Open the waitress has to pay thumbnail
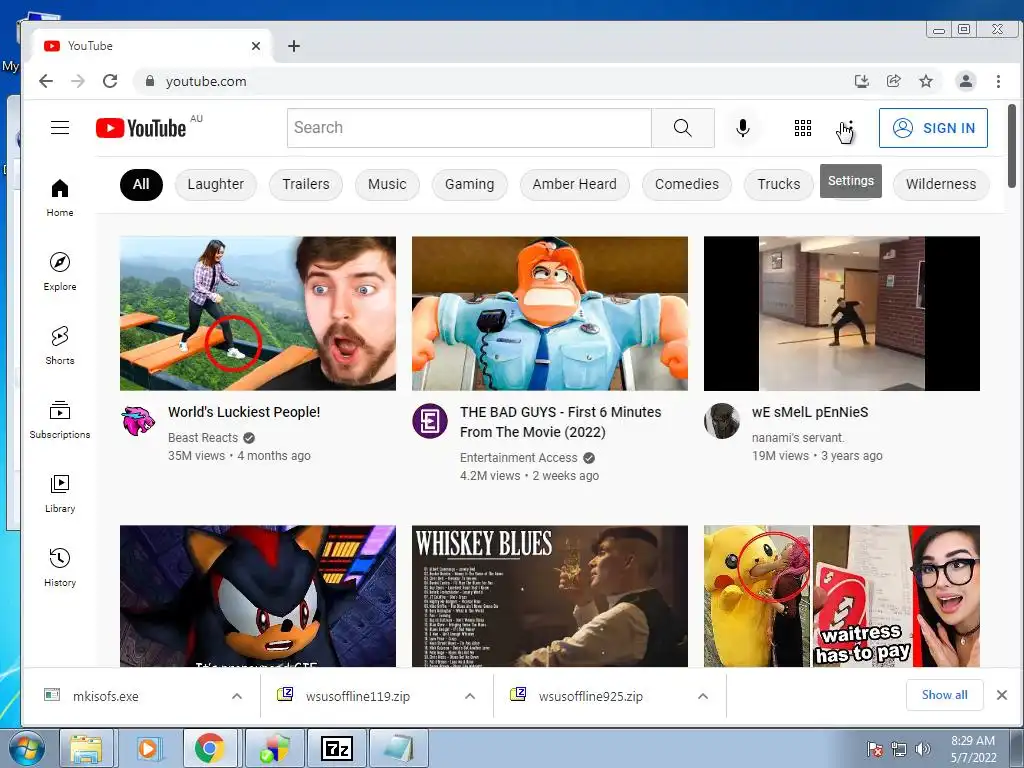The height and width of the screenshot is (768, 1024). pyautogui.click(x=842, y=596)
